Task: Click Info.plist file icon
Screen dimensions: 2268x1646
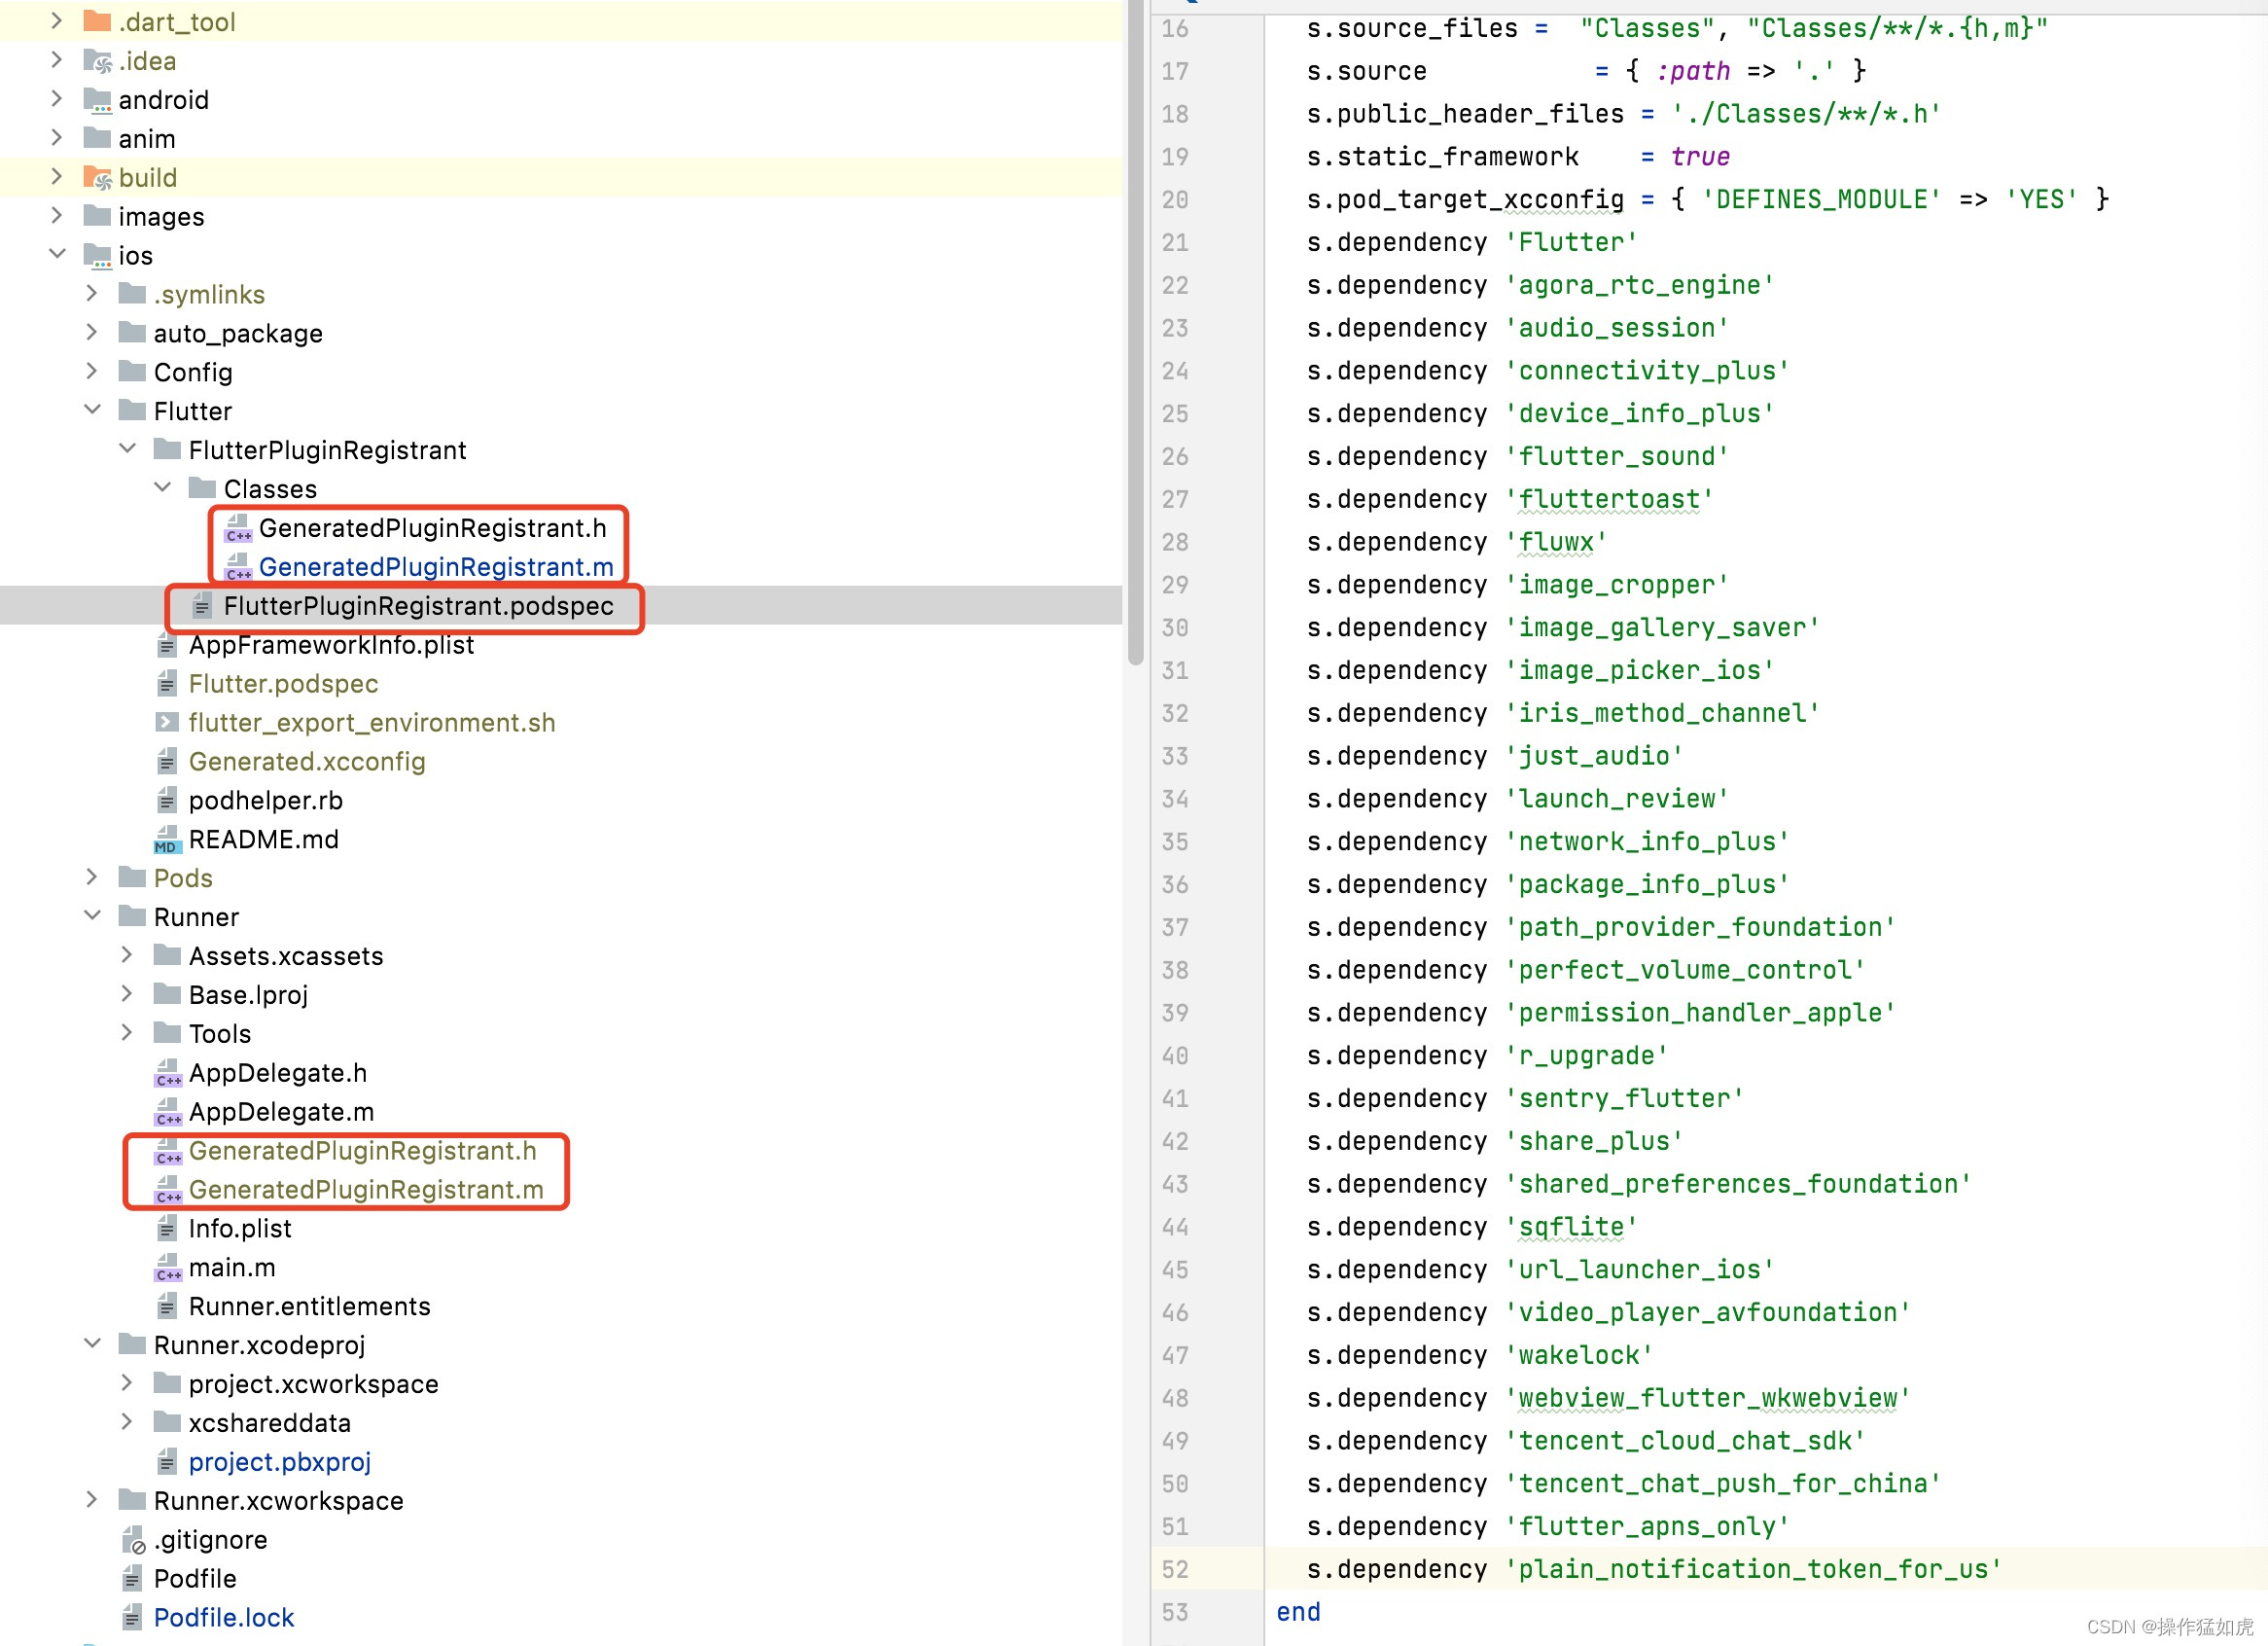Action: click(x=167, y=1228)
